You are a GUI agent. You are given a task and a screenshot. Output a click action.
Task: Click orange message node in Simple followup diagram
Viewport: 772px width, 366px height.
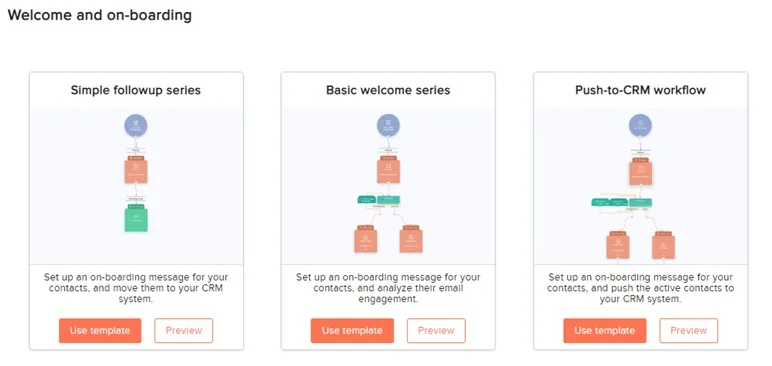tap(136, 169)
